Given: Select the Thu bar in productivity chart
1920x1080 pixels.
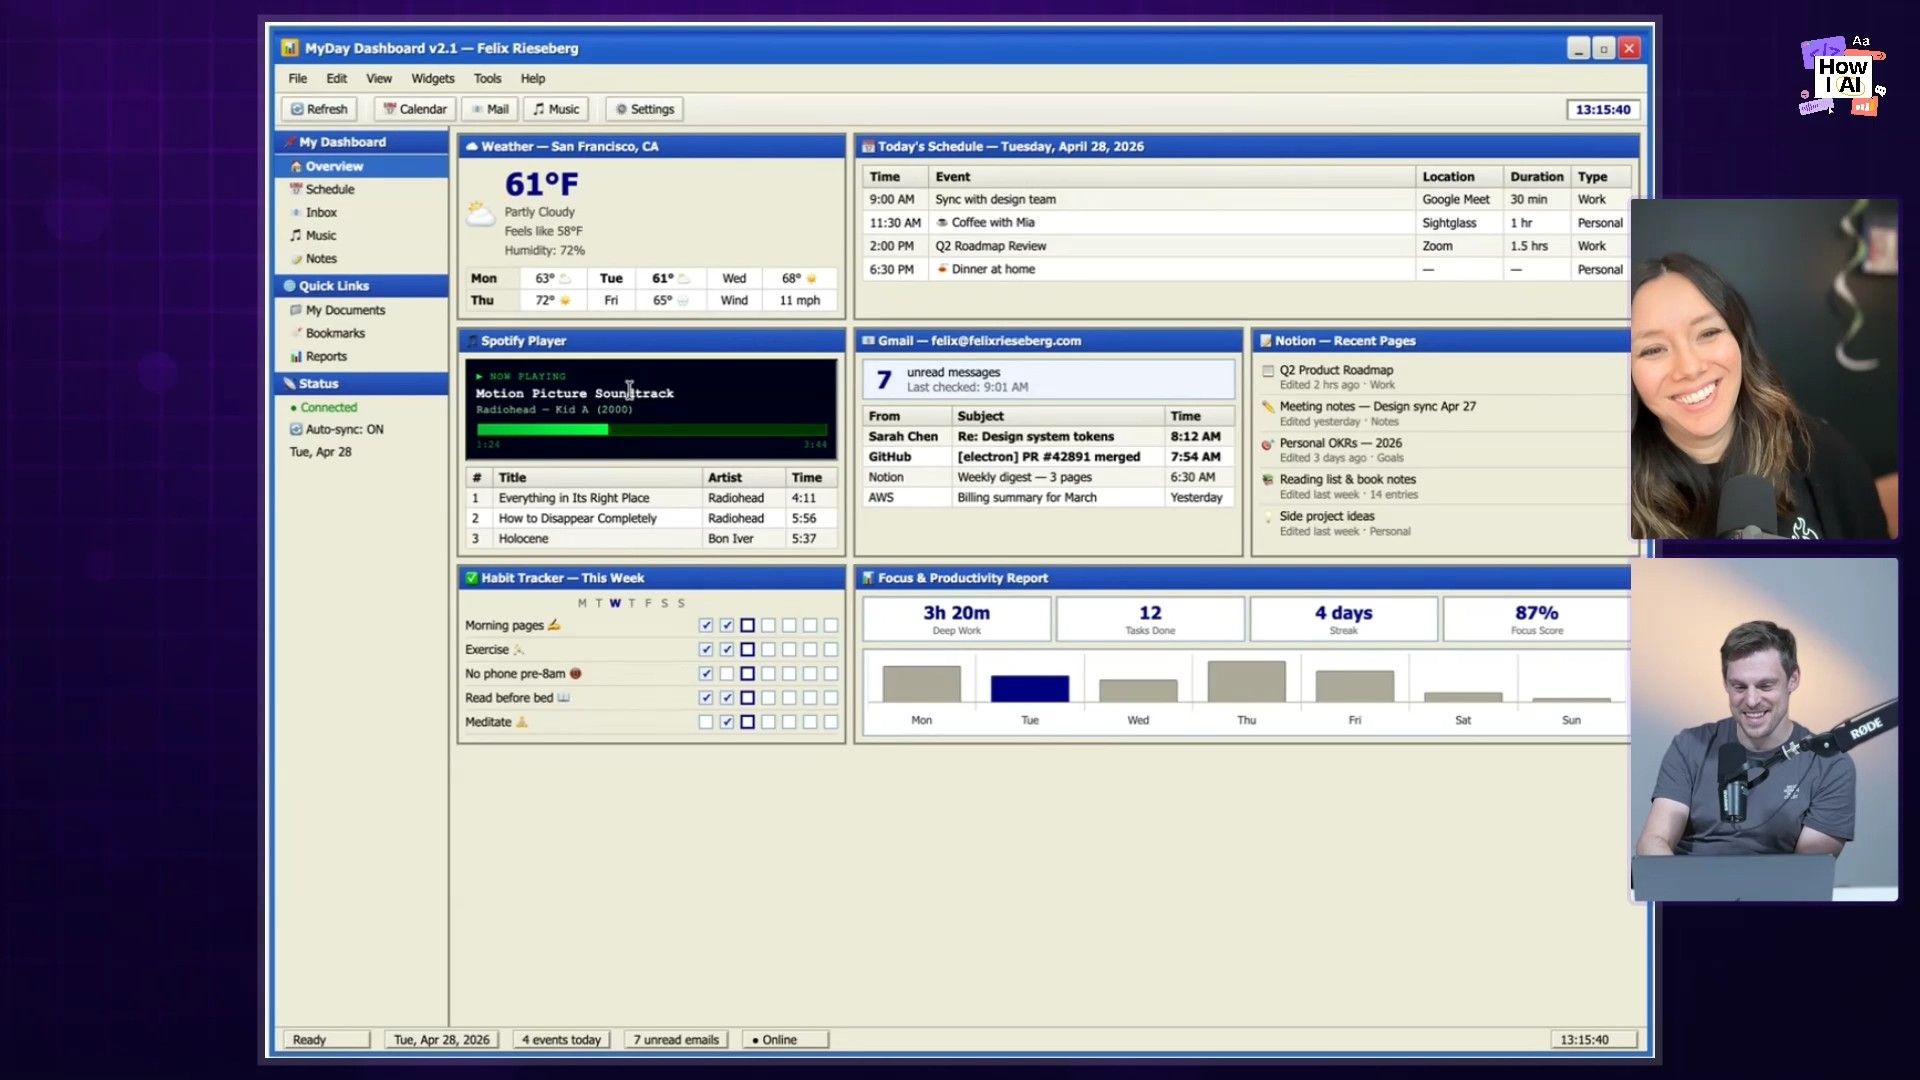Looking at the screenshot, I should (1246, 681).
